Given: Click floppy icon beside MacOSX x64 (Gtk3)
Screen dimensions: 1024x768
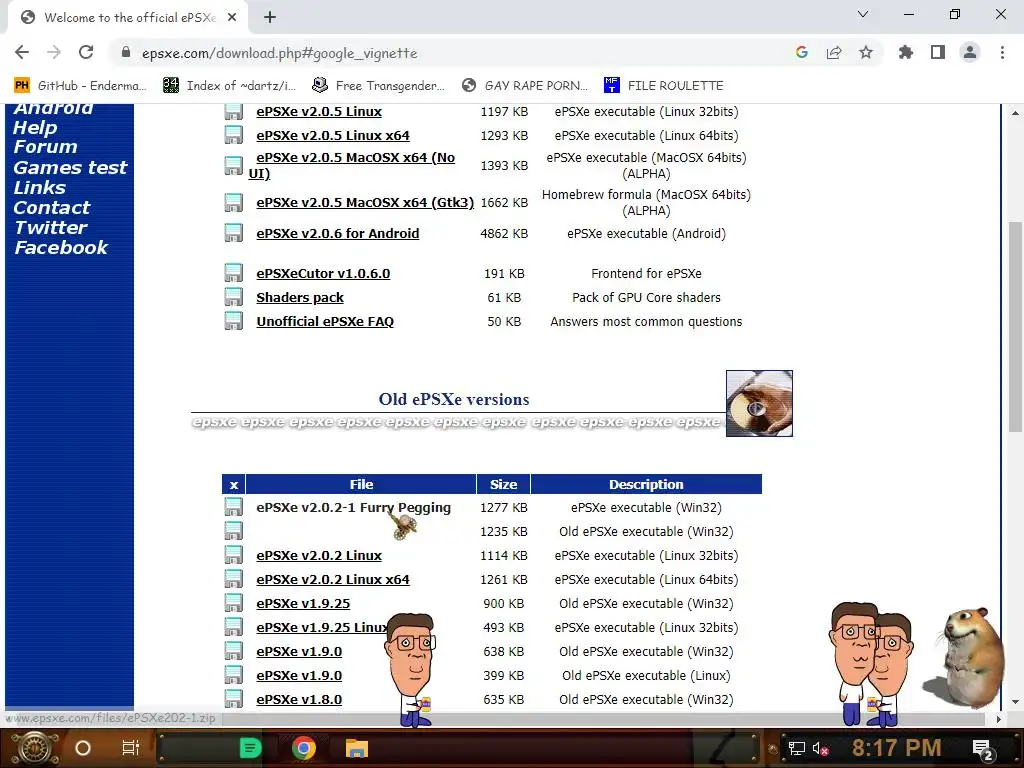Looking at the screenshot, I should pos(234,202).
